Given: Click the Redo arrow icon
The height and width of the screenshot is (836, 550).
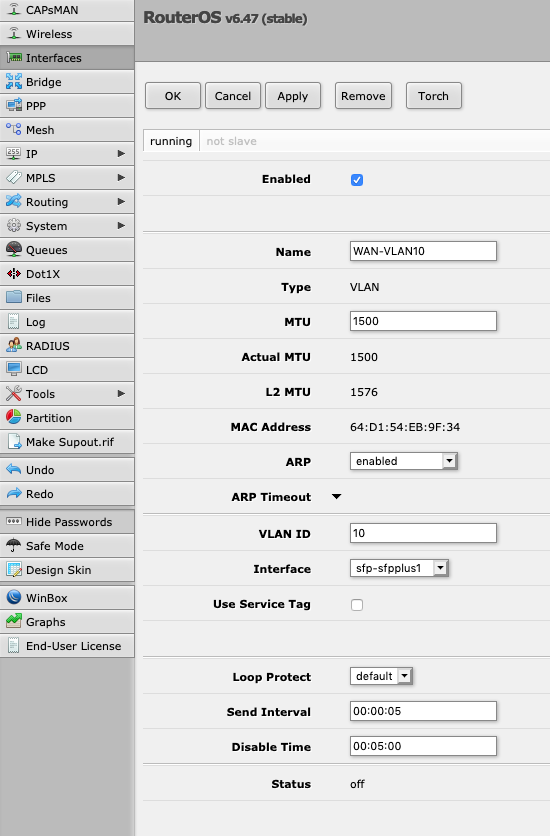Looking at the screenshot, I should (14, 494).
